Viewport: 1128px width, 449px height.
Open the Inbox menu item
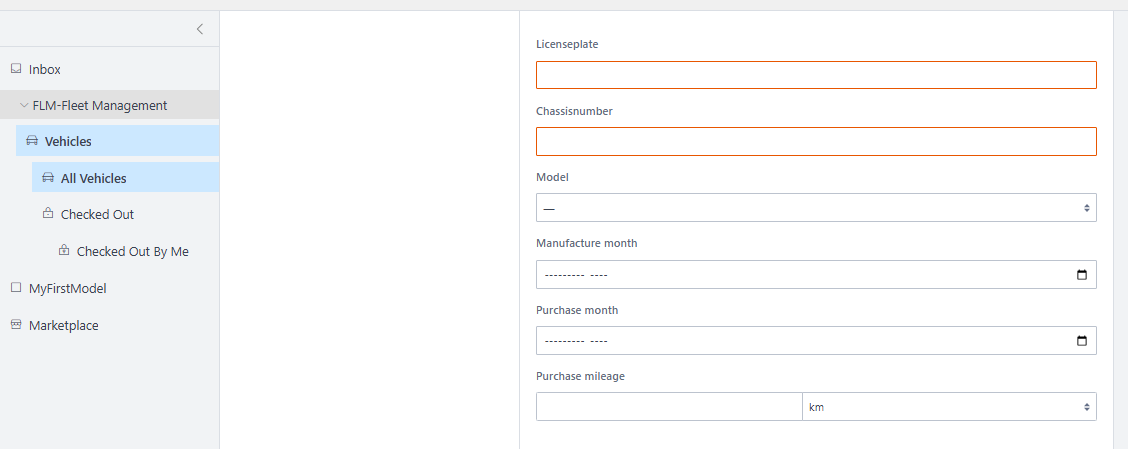(45, 69)
